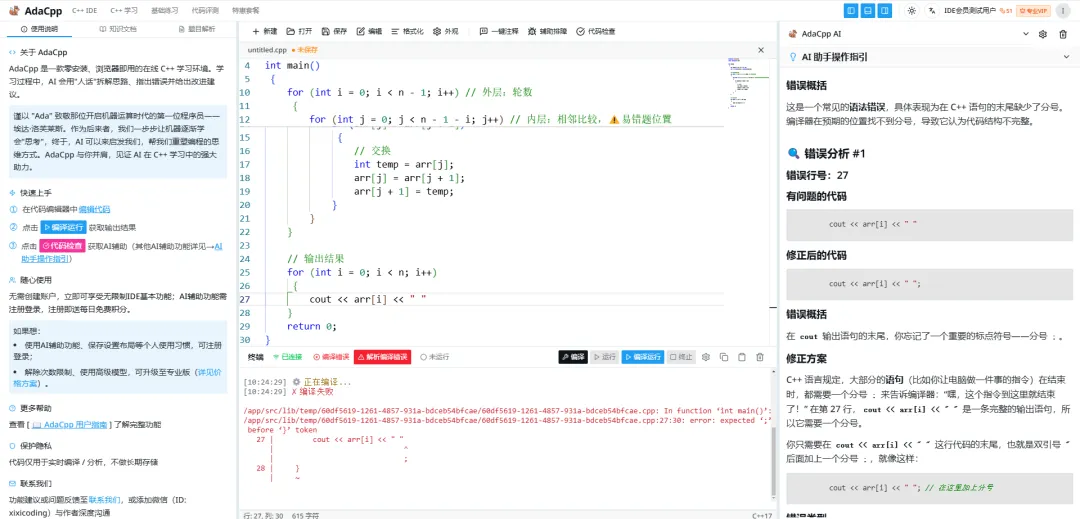Open the 基础练习 menu item
This screenshot has height=519, width=1080.
pyautogui.click(x=164, y=11)
